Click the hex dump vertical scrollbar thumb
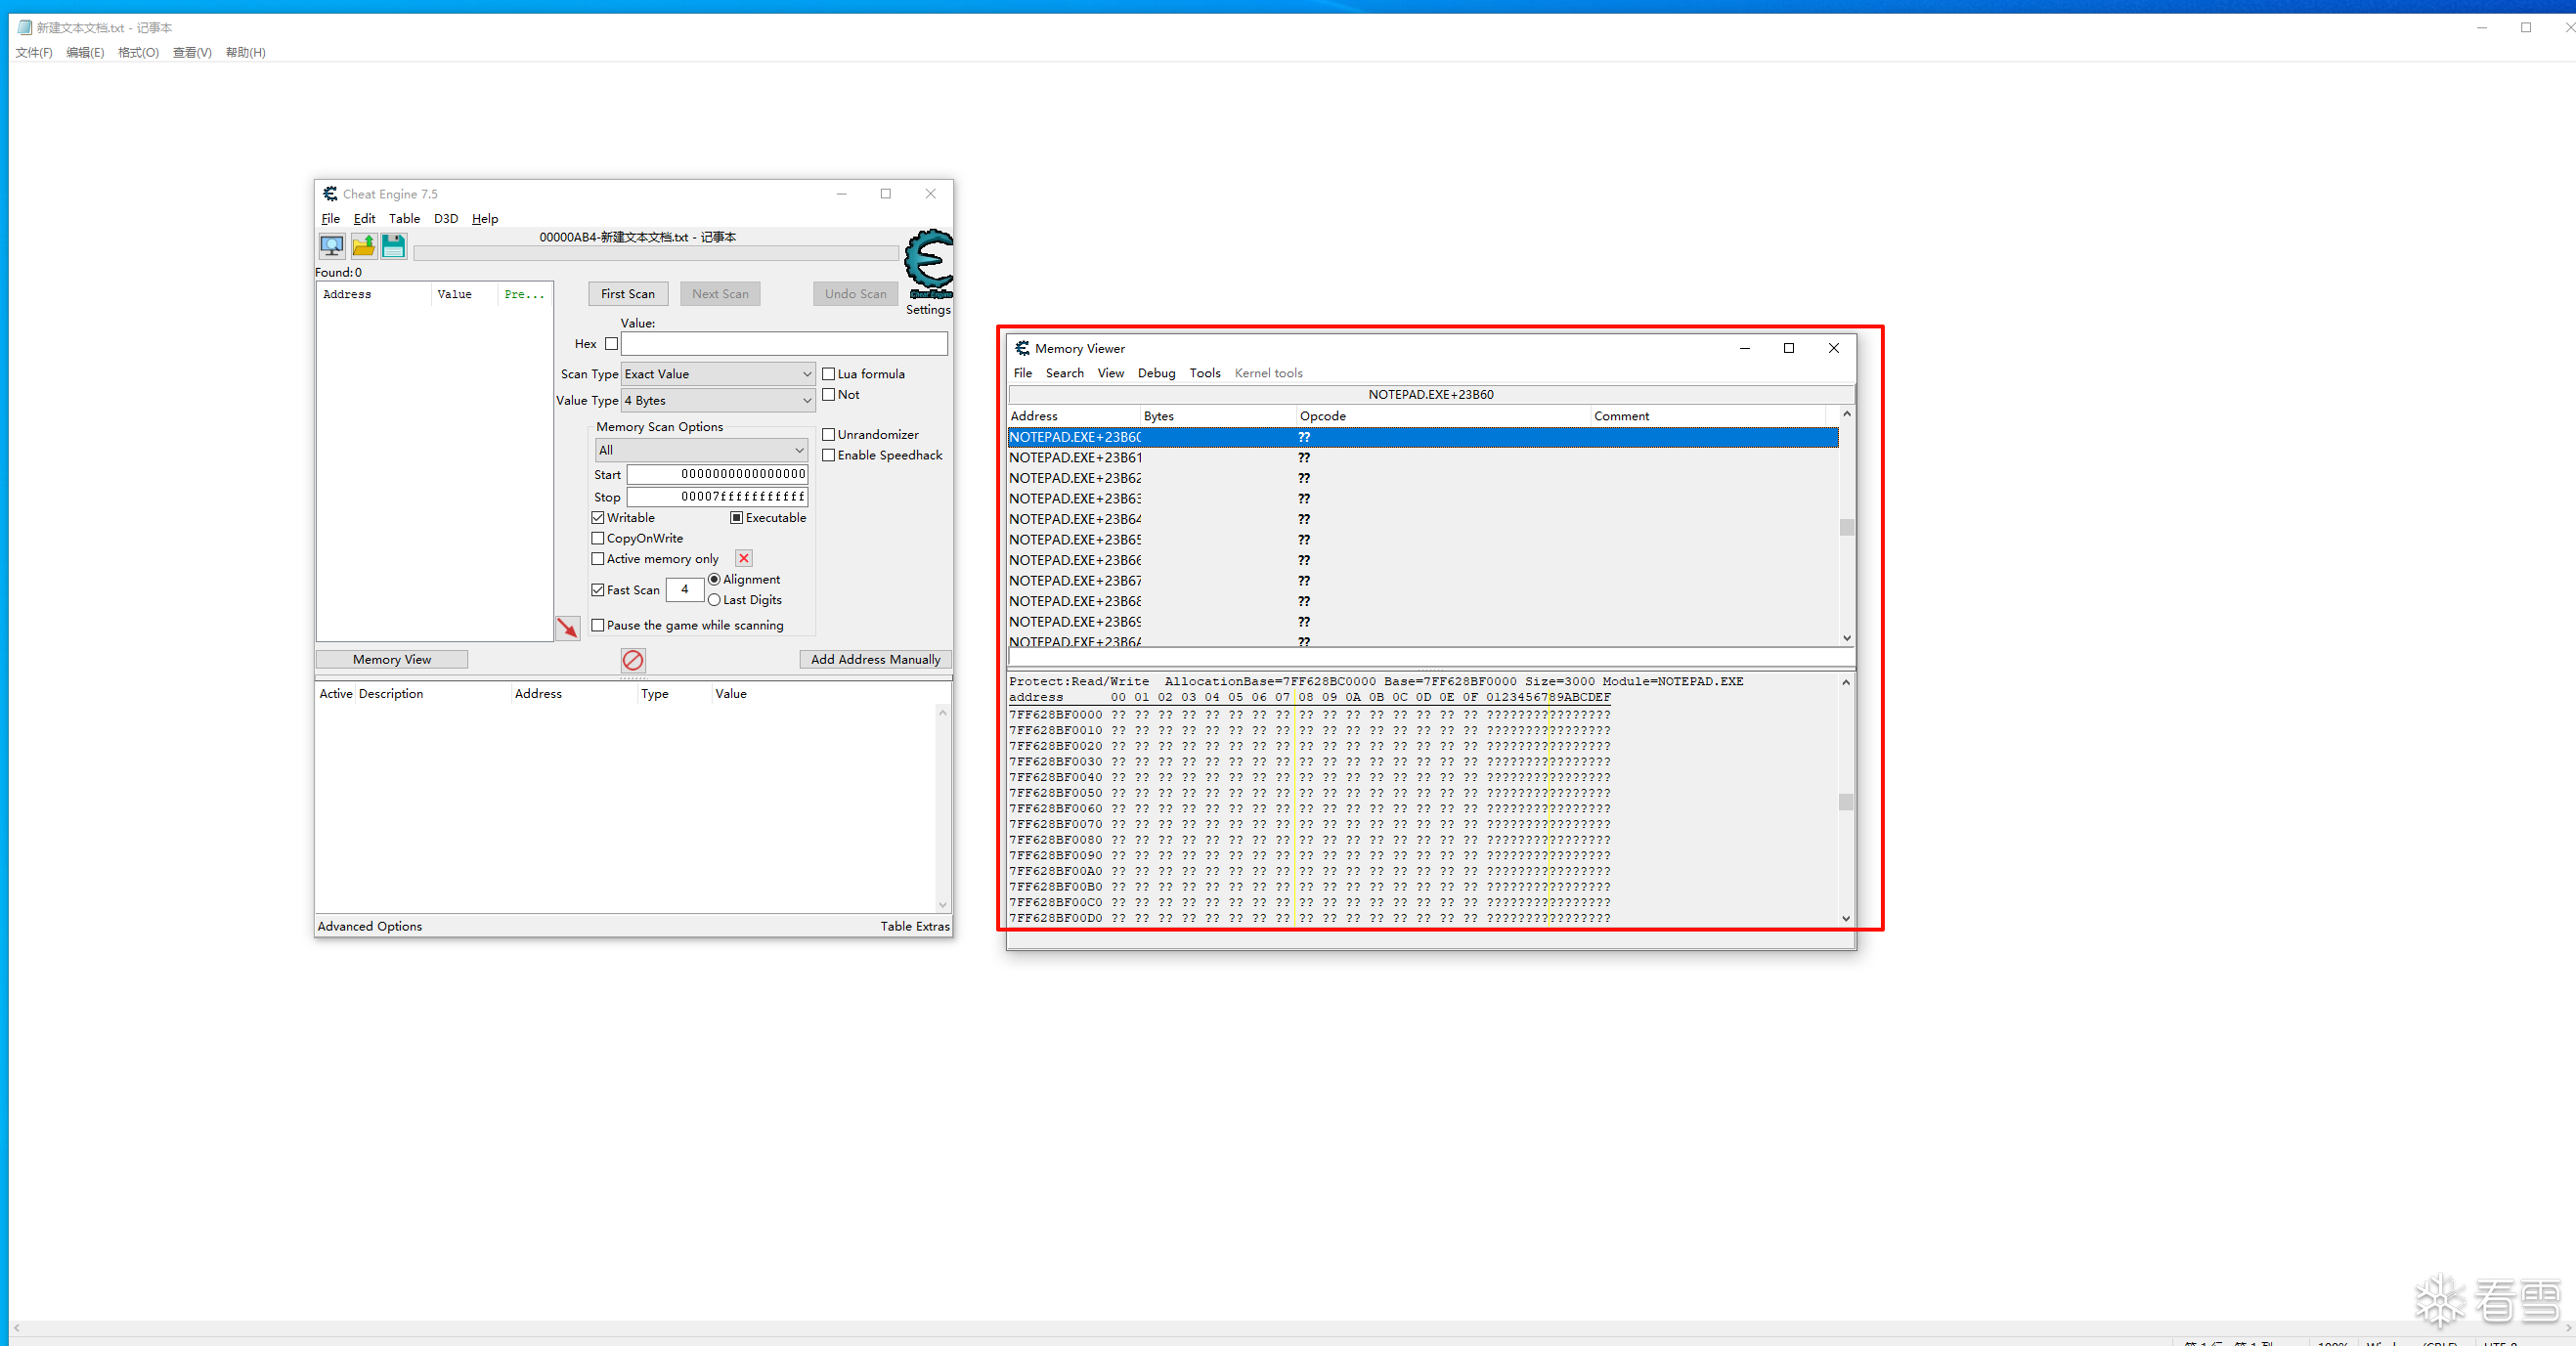This screenshot has width=2576, height=1346. (x=1846, y=802)
